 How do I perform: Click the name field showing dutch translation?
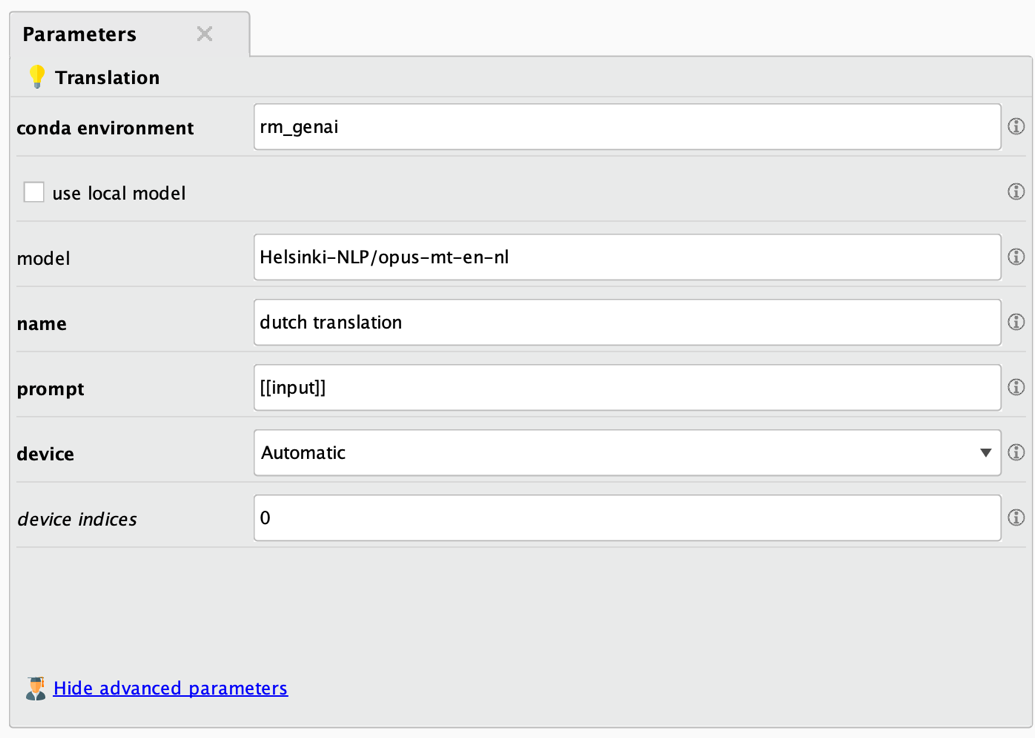coord(626,322)
